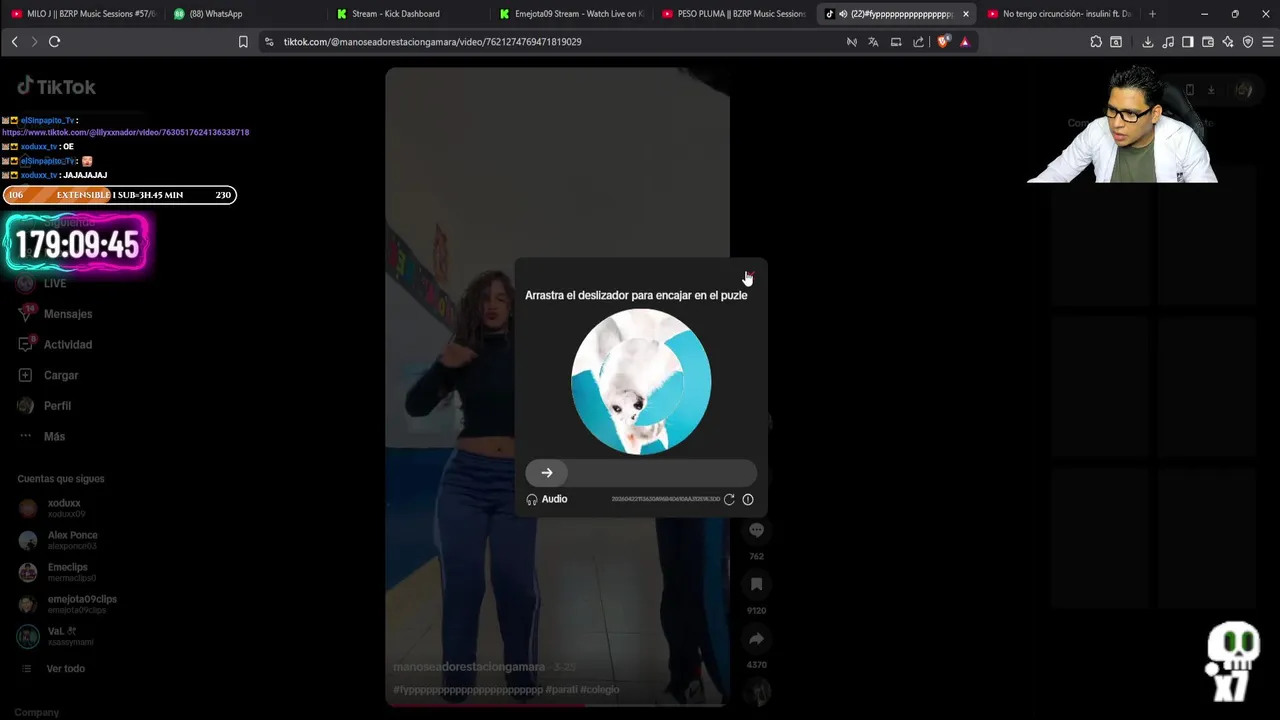The image size is (1280, 720).
Task: Bookmark the video via favorites icon
Action: pos(756,584)
